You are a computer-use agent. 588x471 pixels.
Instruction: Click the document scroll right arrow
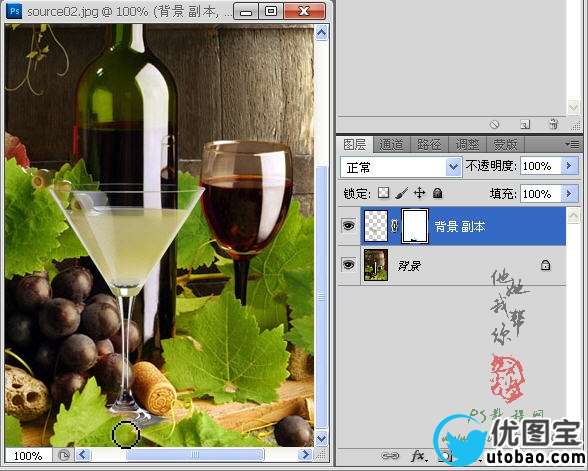click(x=305, y=455)
